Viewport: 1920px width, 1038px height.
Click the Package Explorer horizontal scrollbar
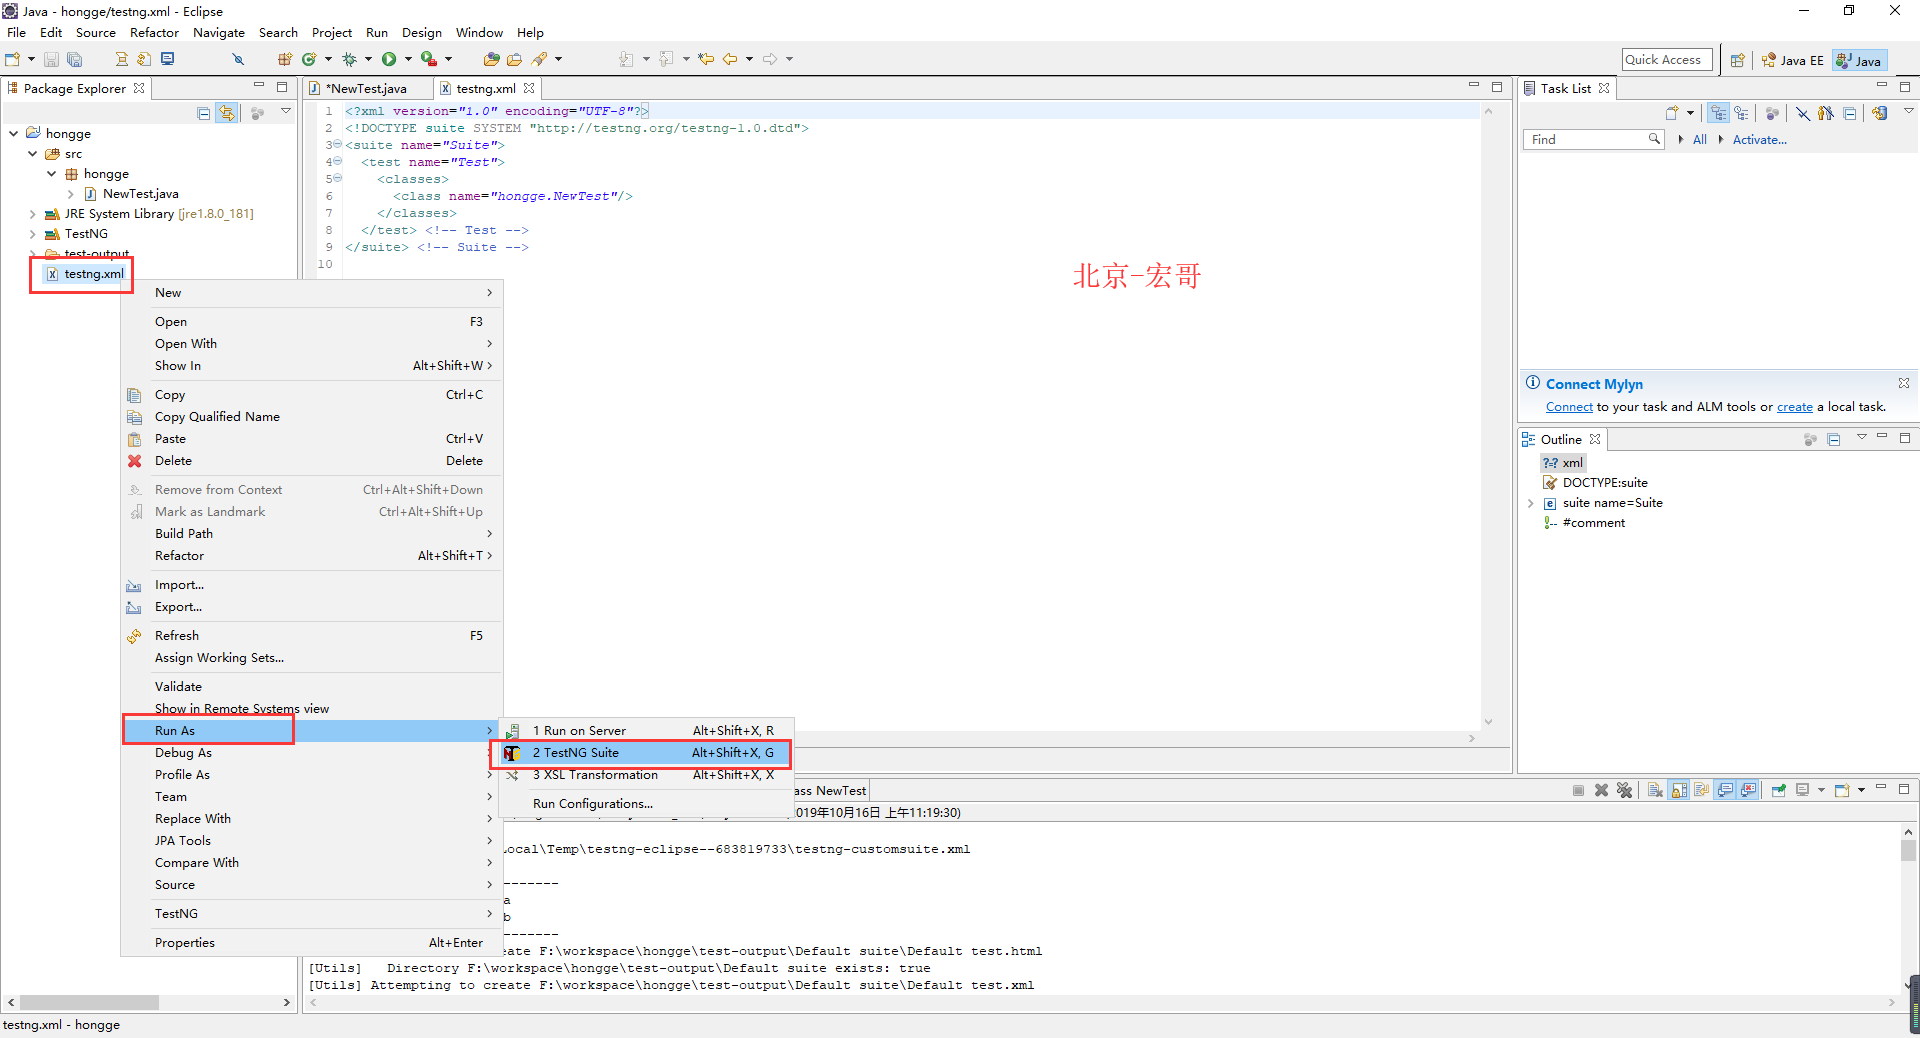pos(89,1002)
